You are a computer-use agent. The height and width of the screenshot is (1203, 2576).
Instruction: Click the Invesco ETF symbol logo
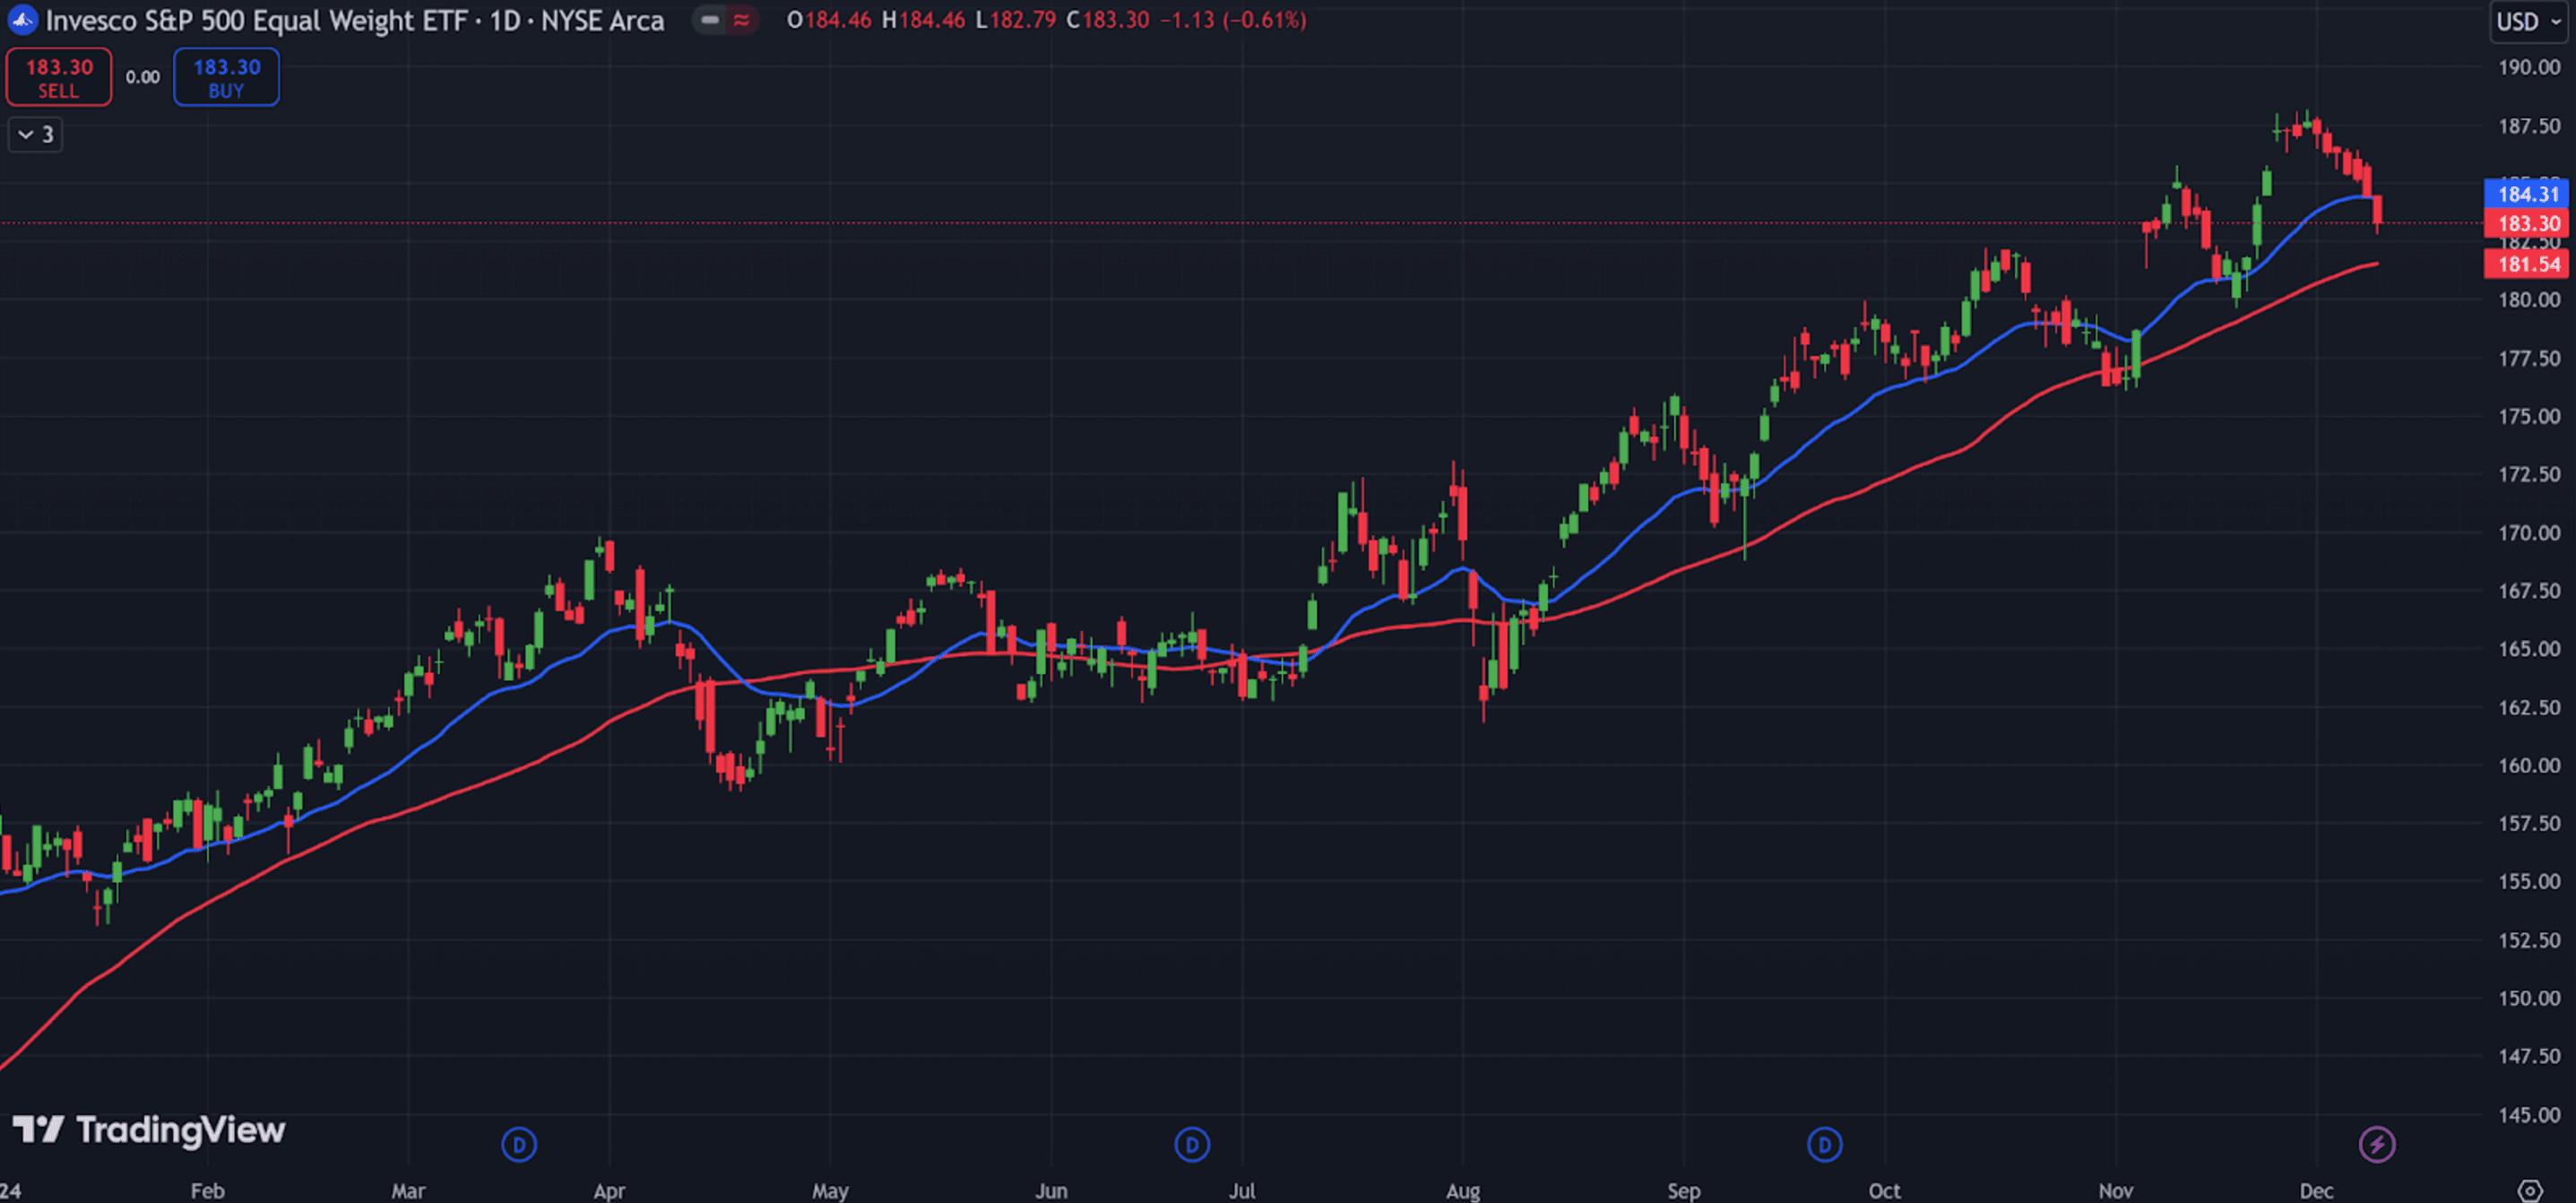[22, 20]
